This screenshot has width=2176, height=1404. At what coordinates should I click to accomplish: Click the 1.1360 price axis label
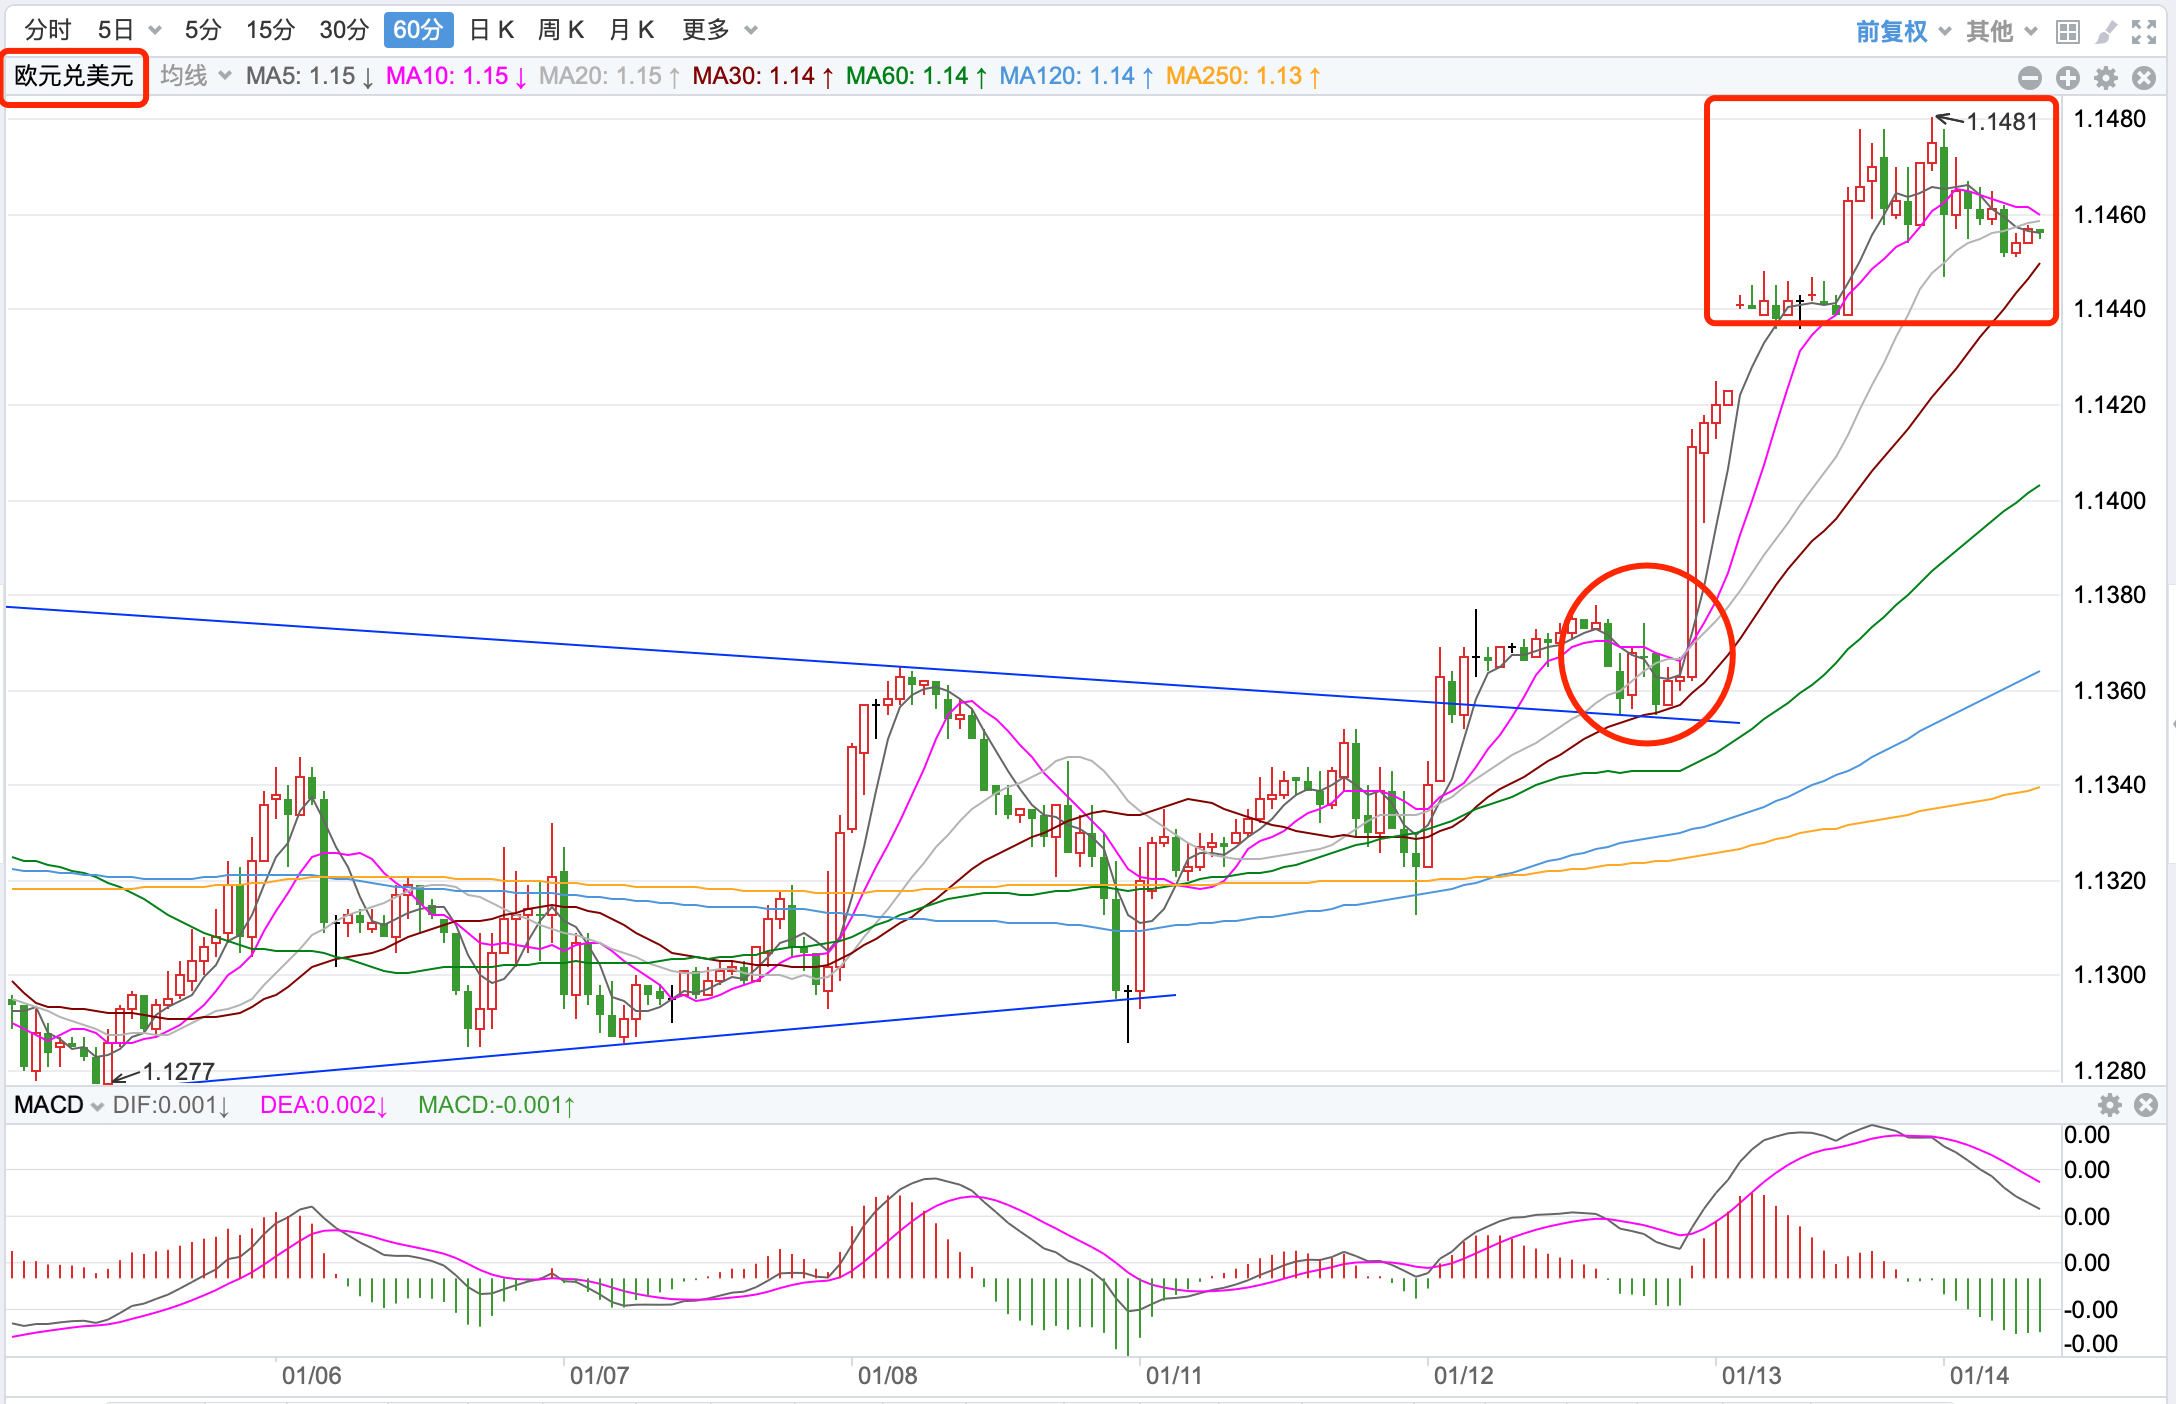pyautogui.click(x=2110, y=691)
